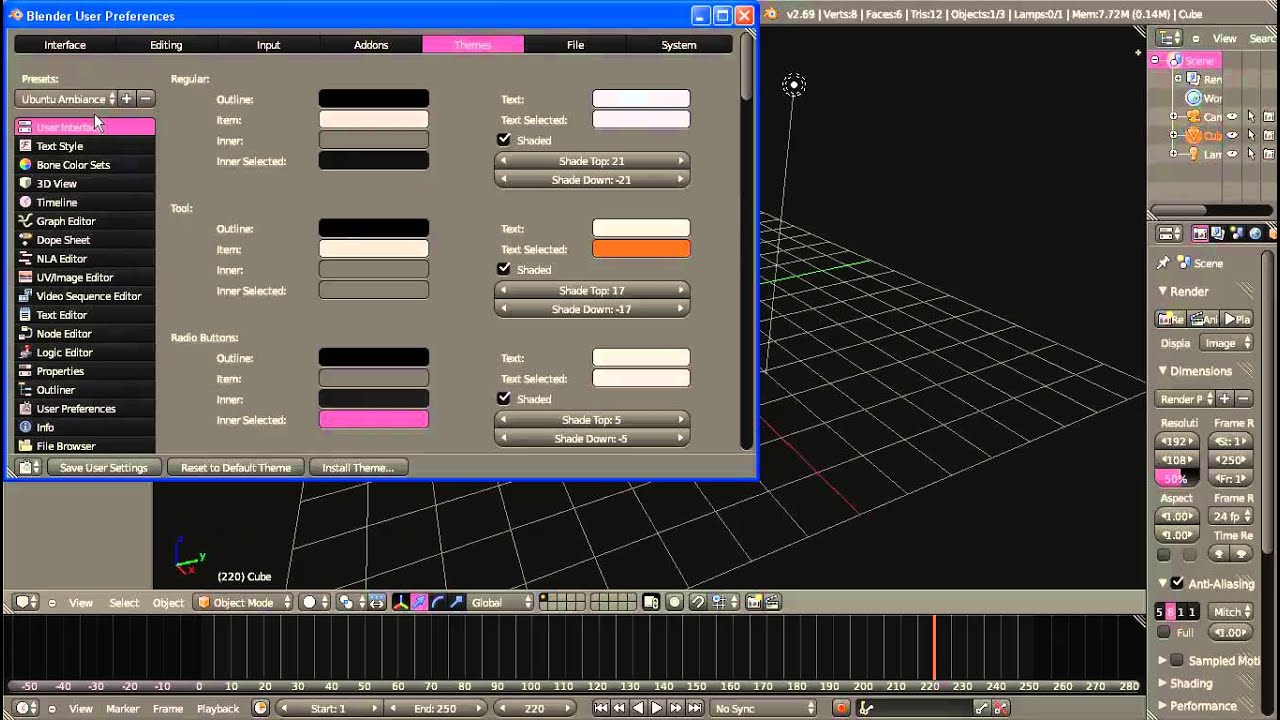Expand the Performance panel

[1163, 705]
